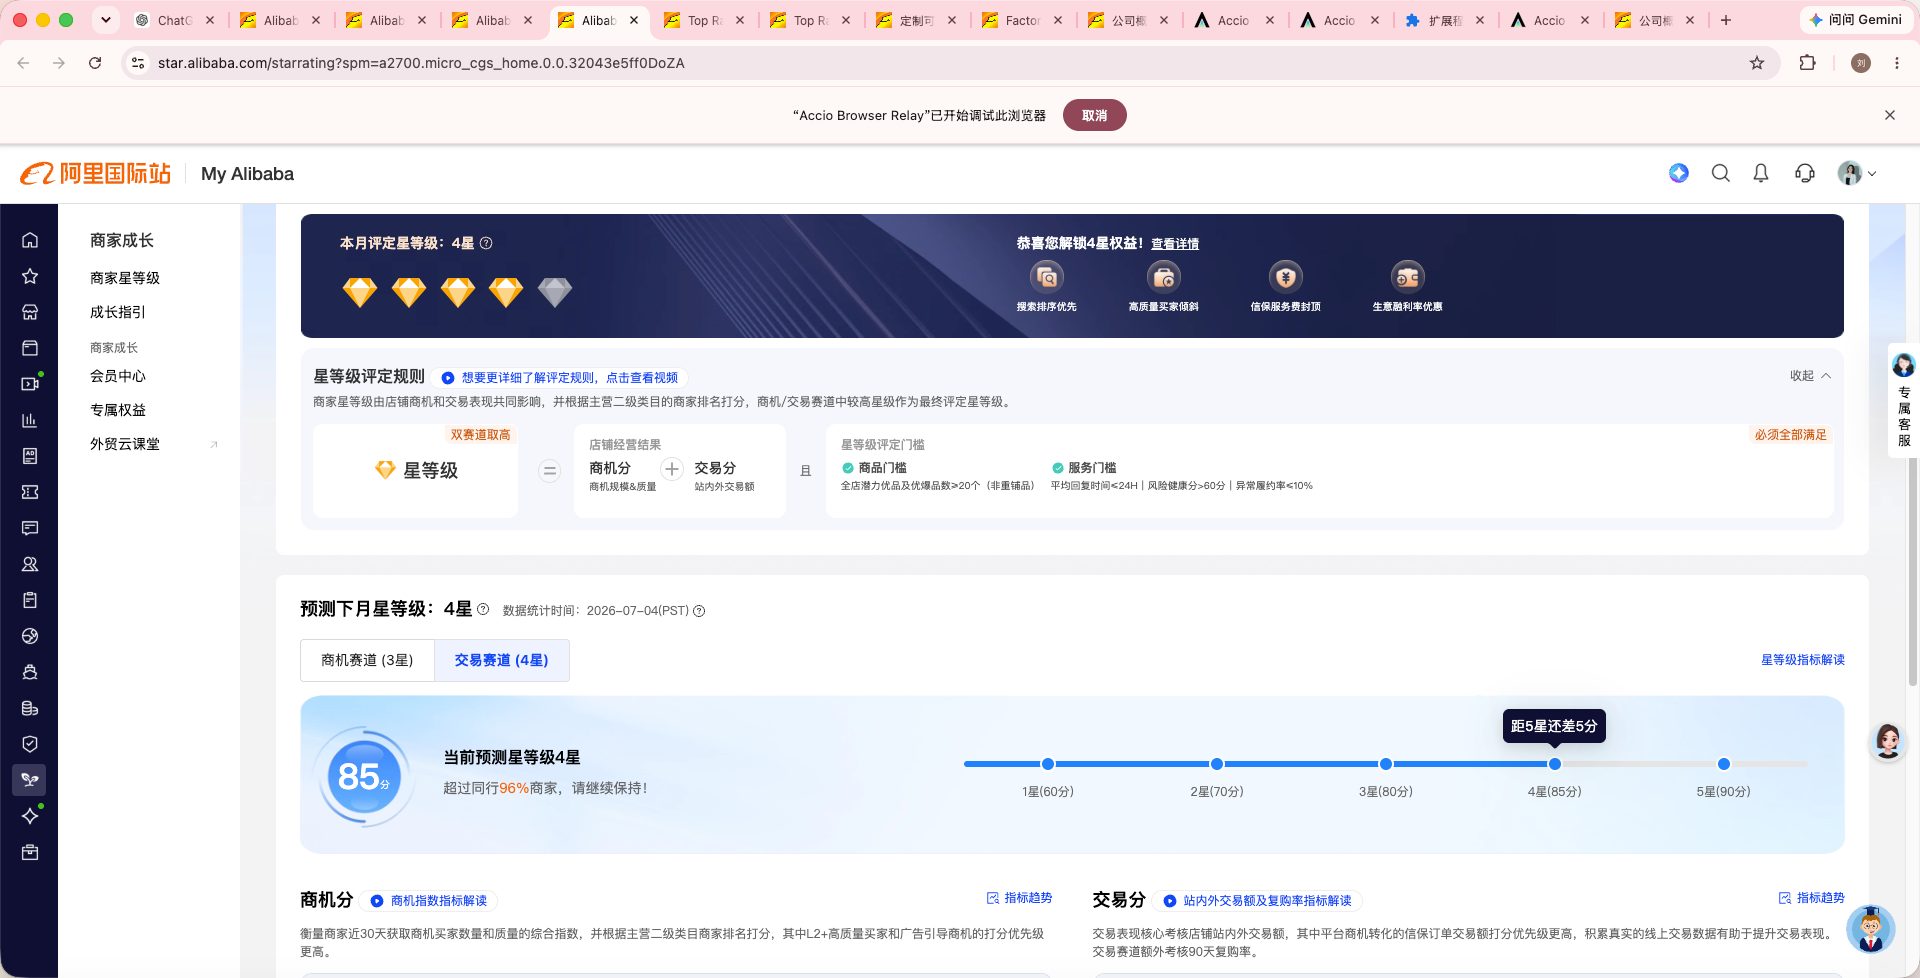This screenshot has width=1920, height=978.
Task: Select the 交易赛道 (4星) tab
Action: tap(501, 660)
